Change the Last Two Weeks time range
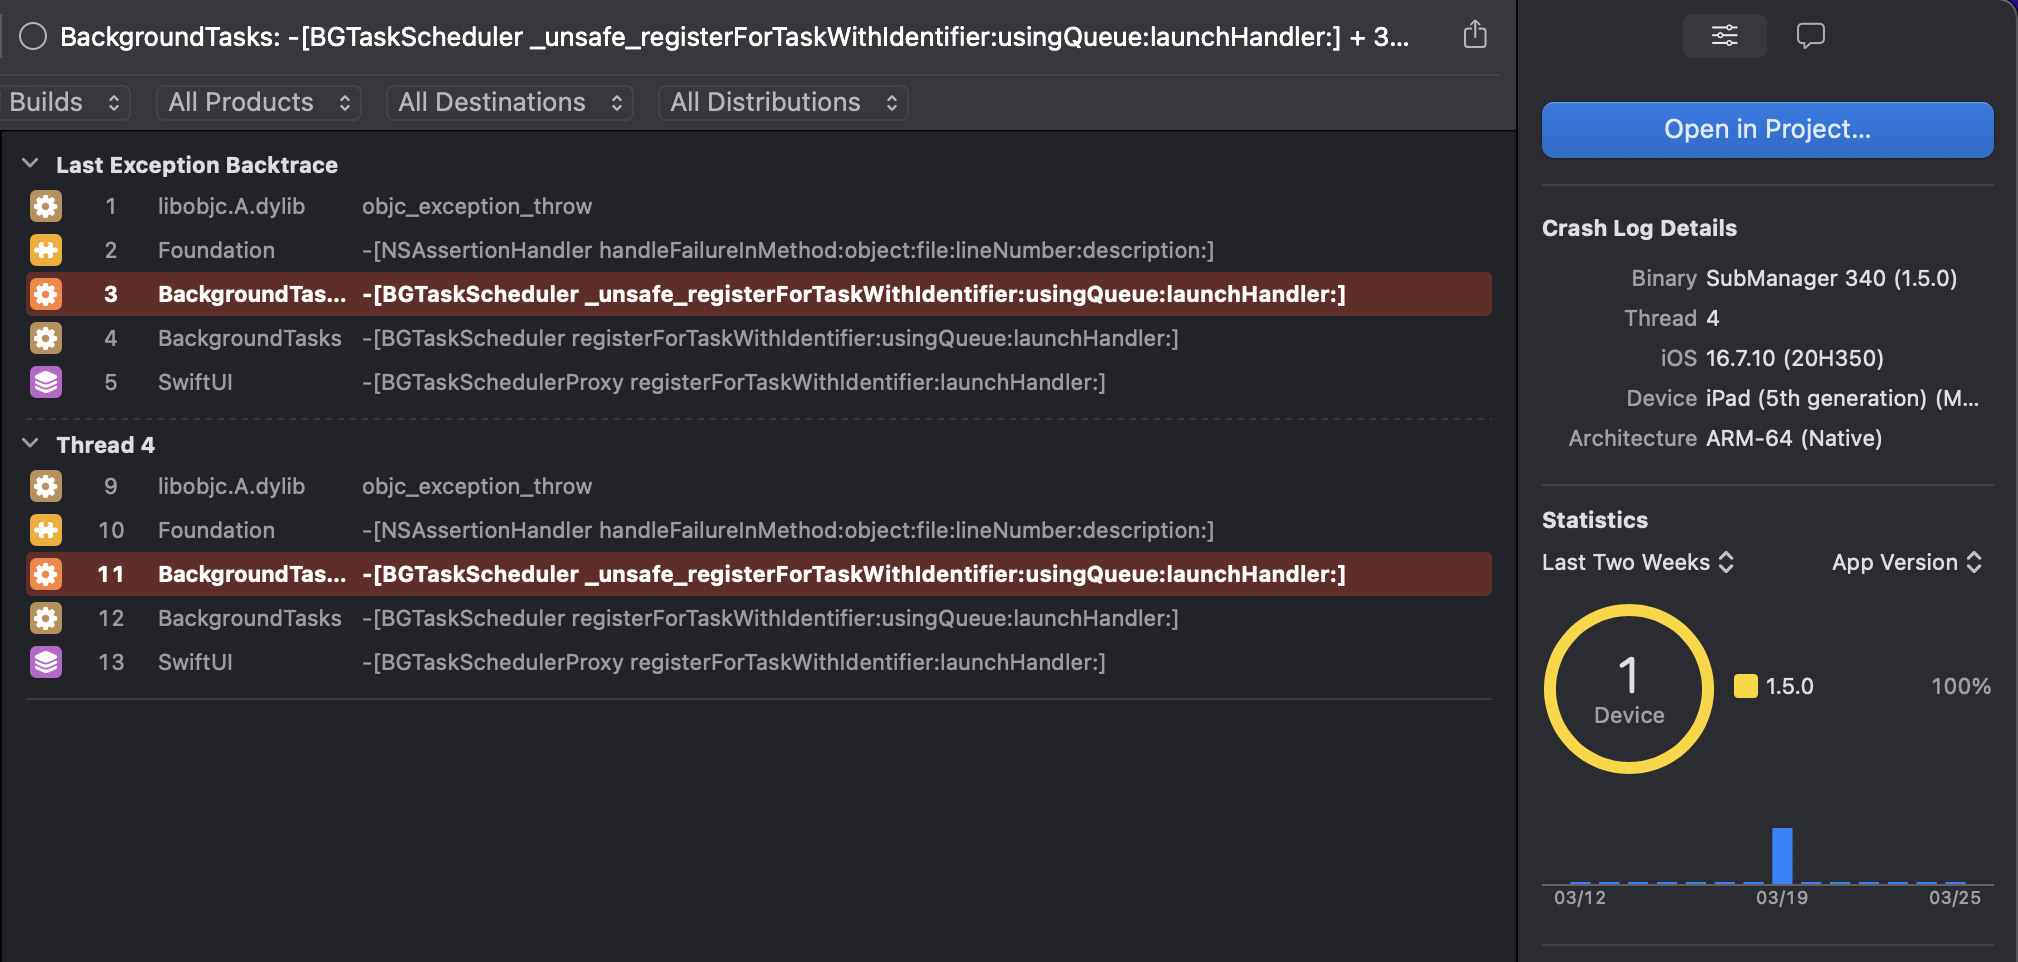The width and height of the screenshot is (2018, 962). (x=1637, y=562)
